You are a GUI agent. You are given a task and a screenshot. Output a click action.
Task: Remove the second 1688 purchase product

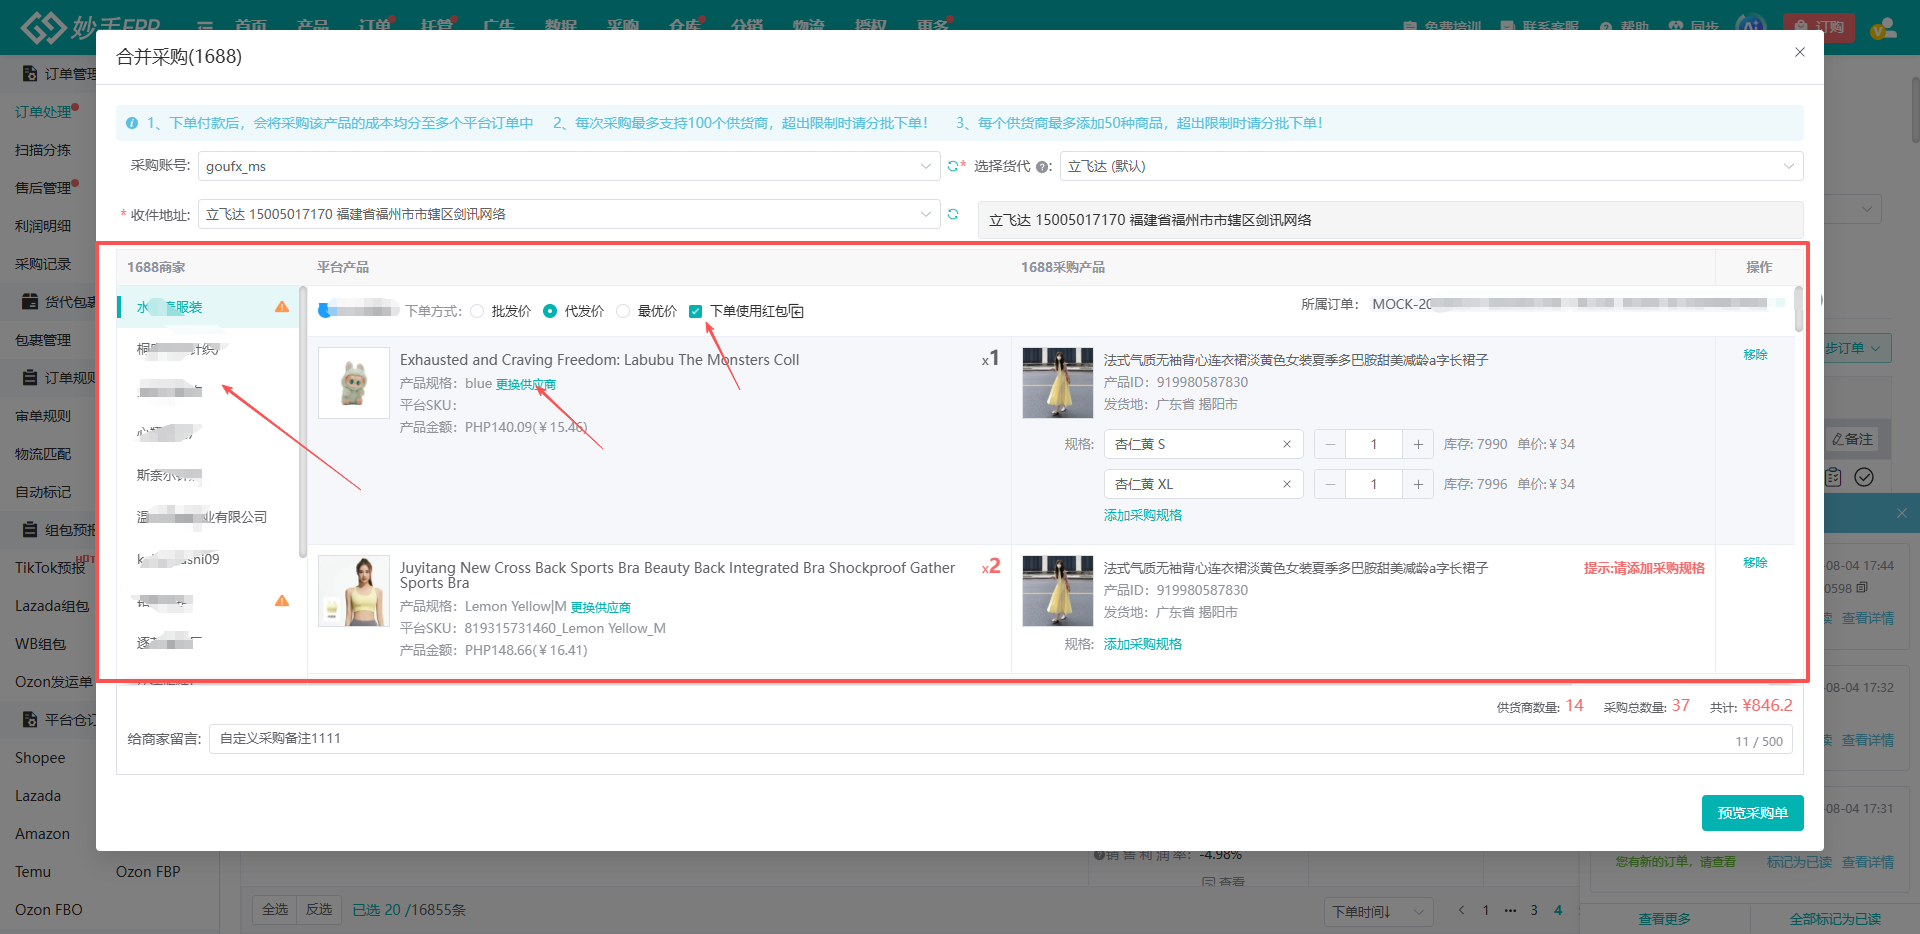point(1755,562)
